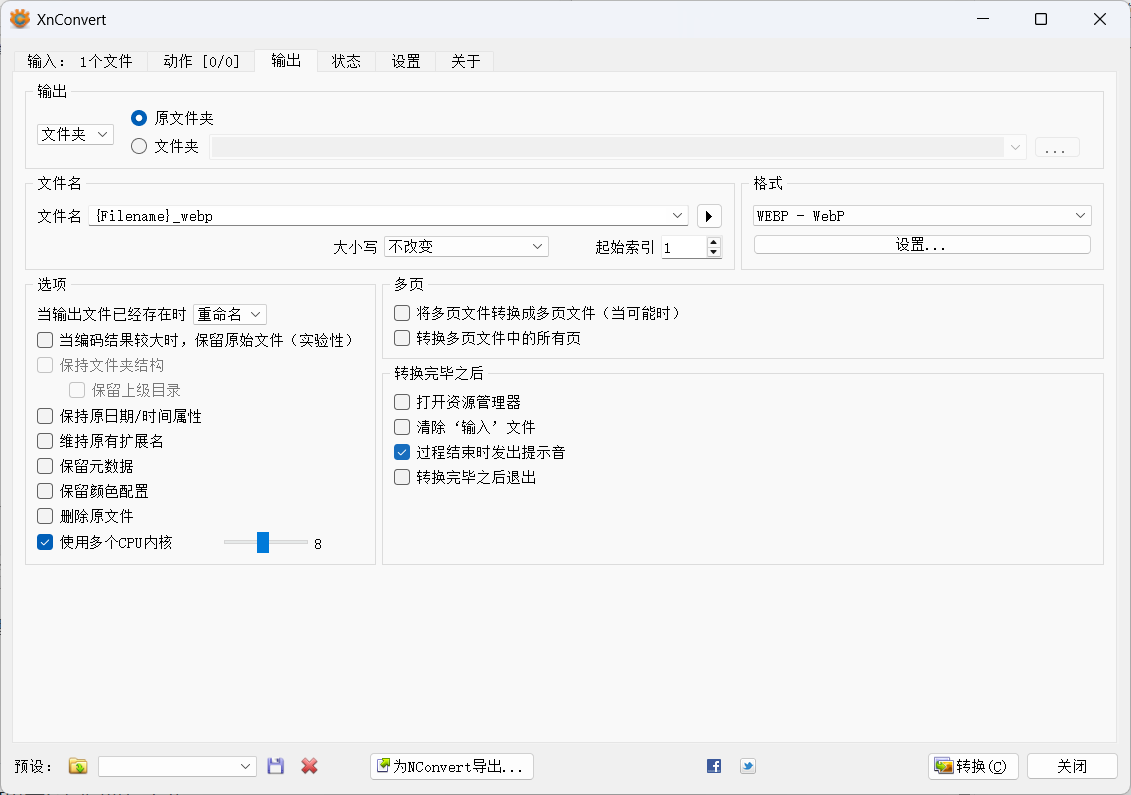Select custom 文件夹 radio option
Image resolution: width=1131 pixels, height=795 pixels.
coord(139,146)
